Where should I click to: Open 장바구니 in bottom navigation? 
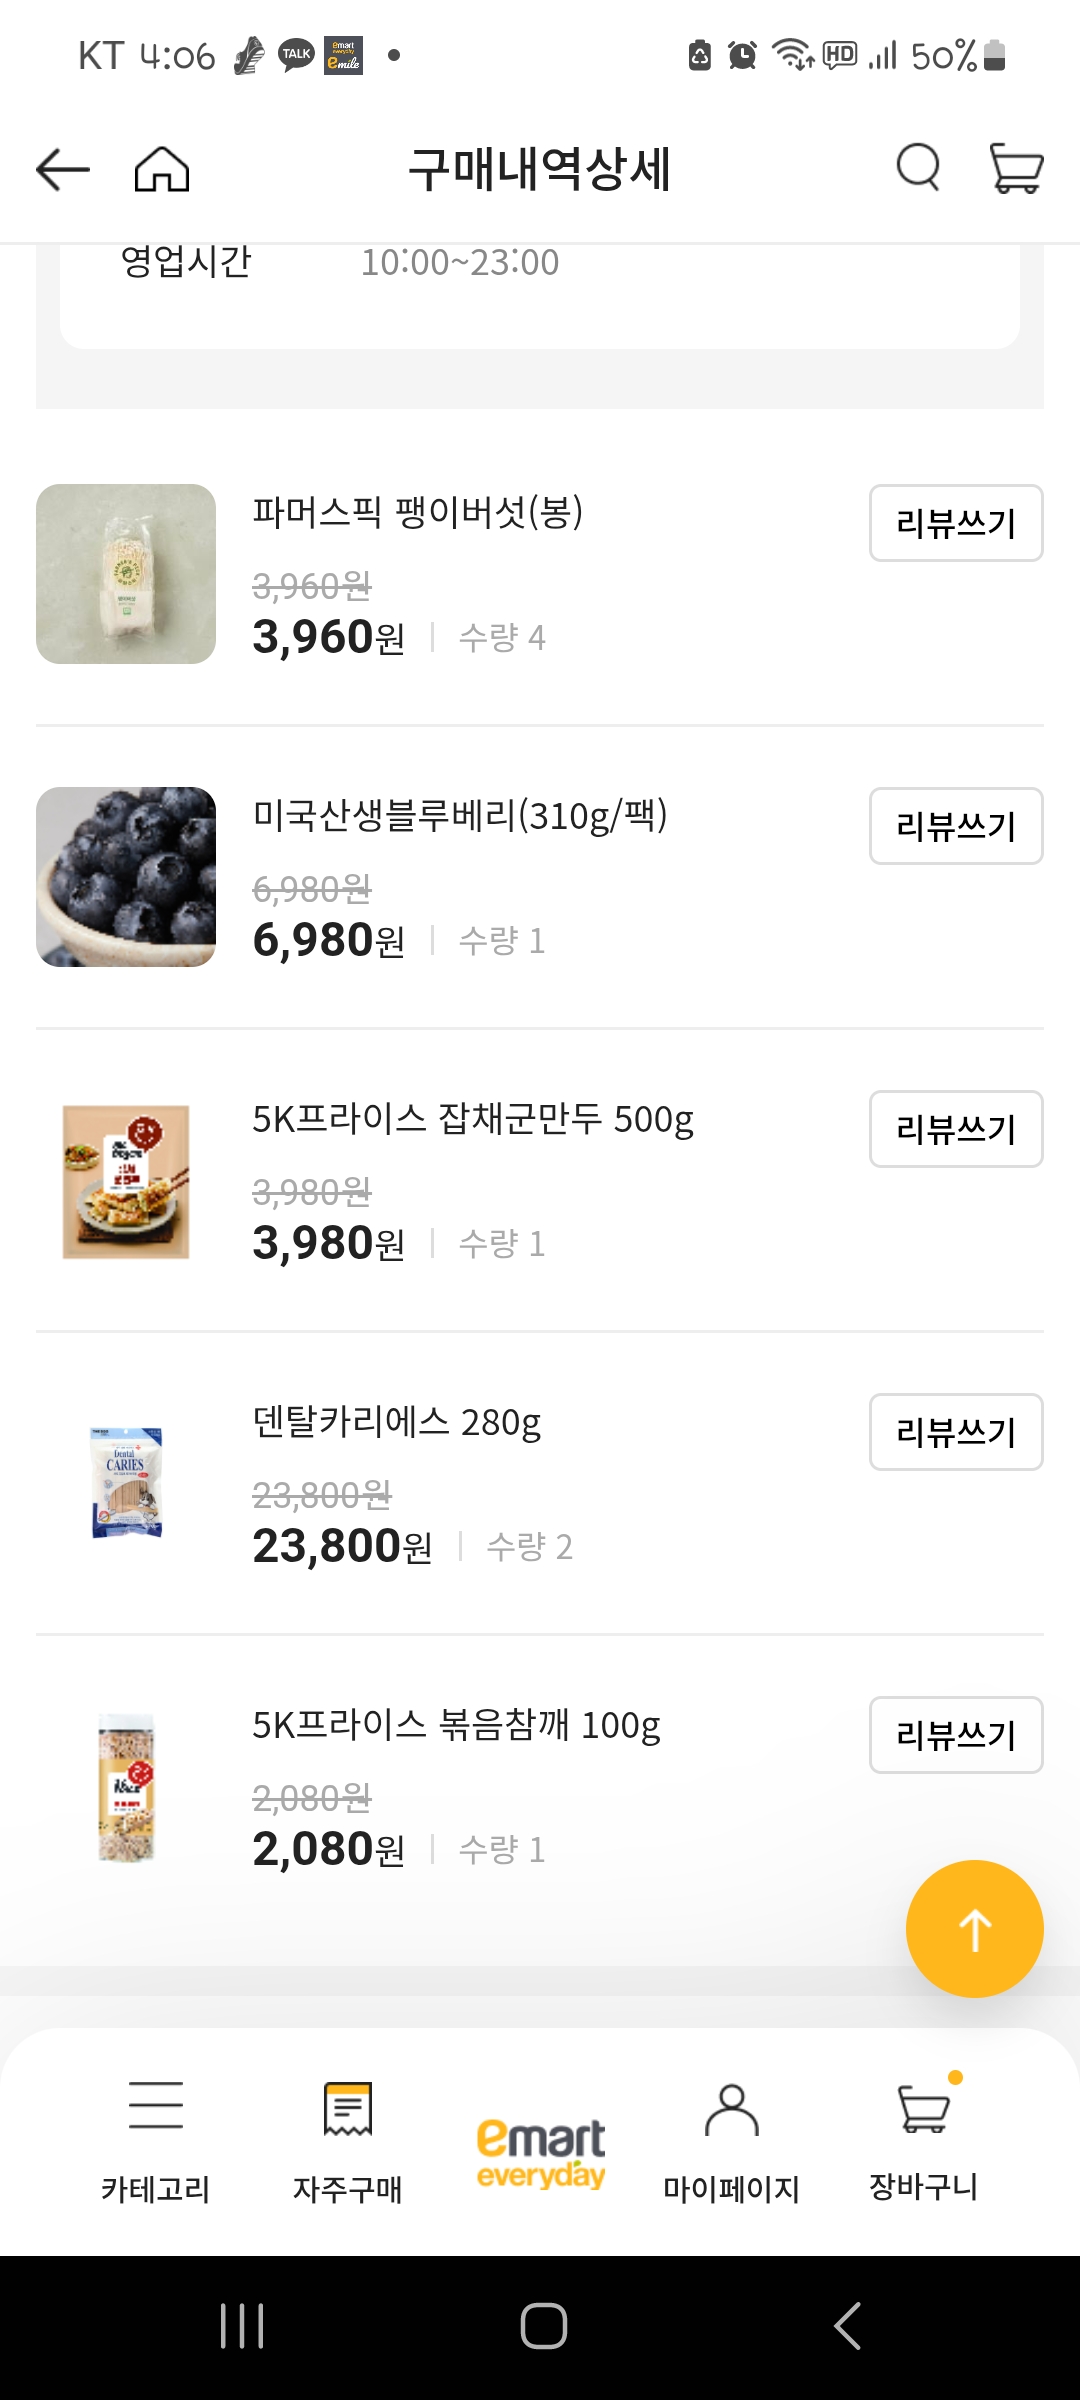click(x=924, y=2140)
